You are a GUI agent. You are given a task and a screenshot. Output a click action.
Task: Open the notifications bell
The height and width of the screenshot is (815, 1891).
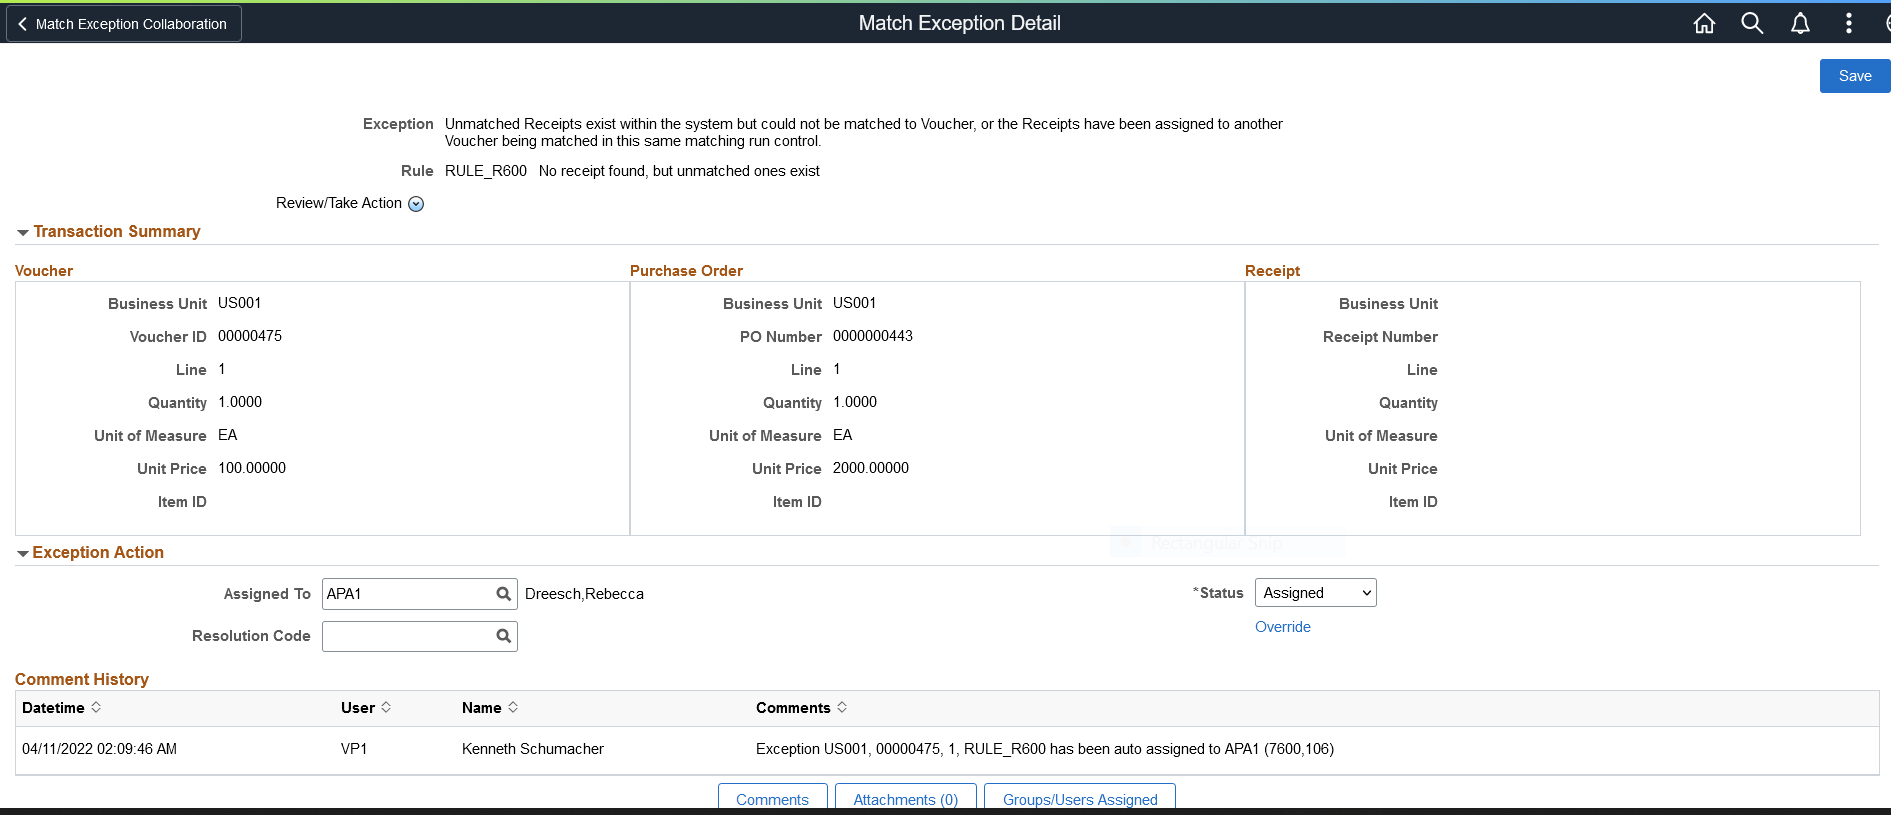(x=1800, y=23)
